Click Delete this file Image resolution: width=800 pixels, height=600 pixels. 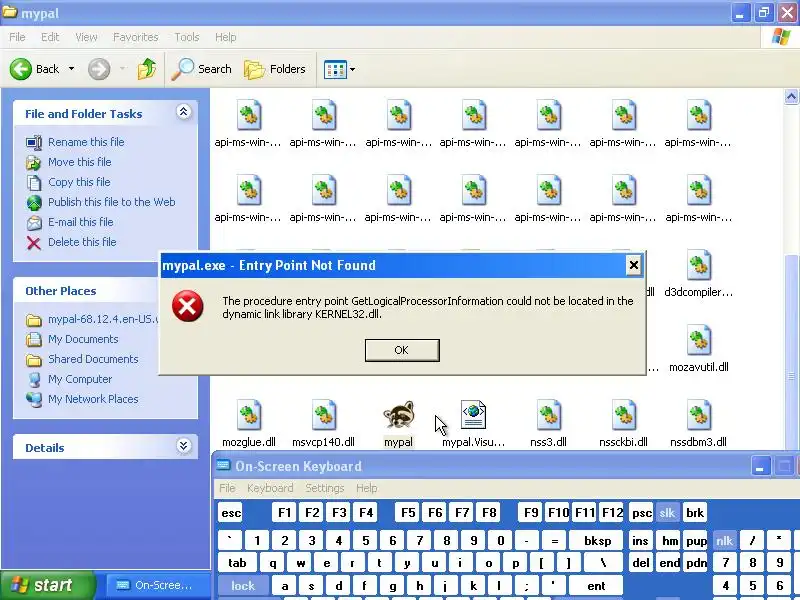(x=82, y=242)
